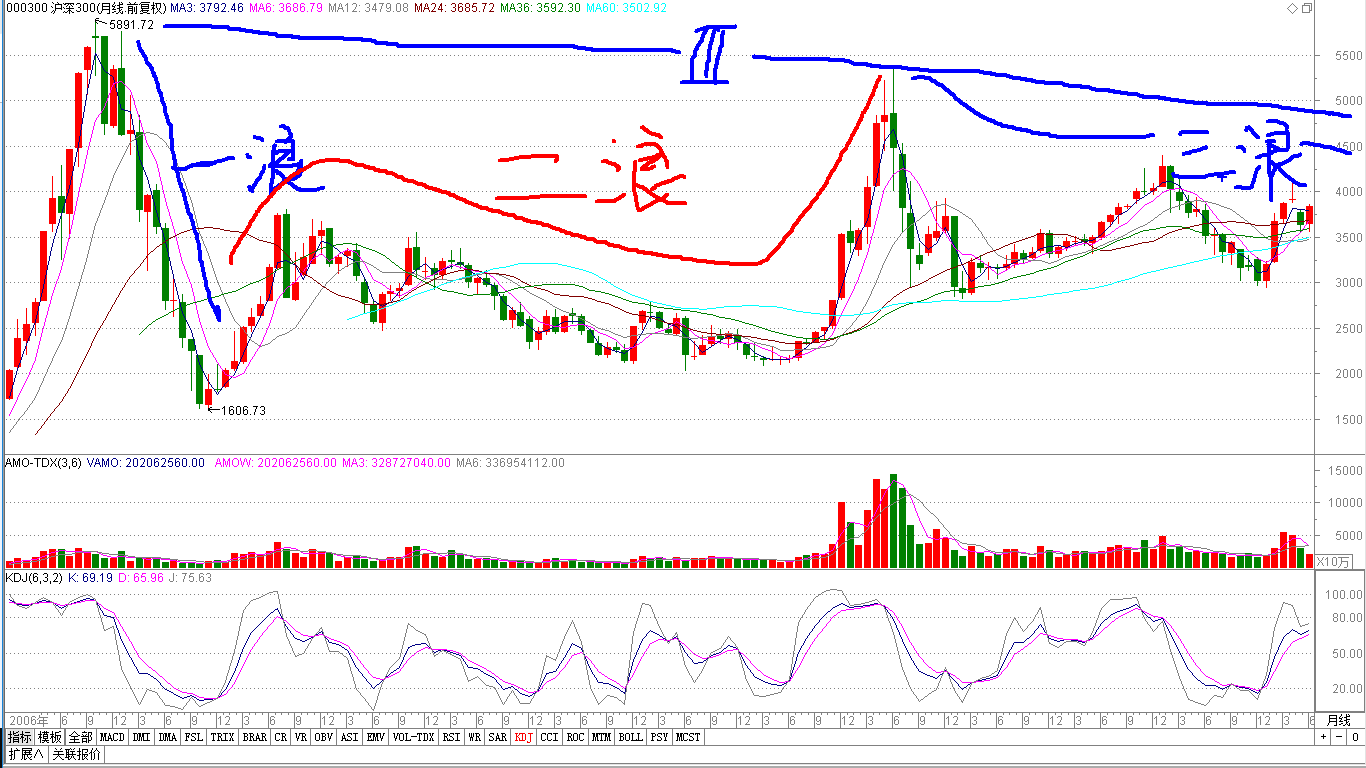Click the VAMO: 202062560.00 value
The height and width of the screenshot is (768, 1366).
click(146, 463)
